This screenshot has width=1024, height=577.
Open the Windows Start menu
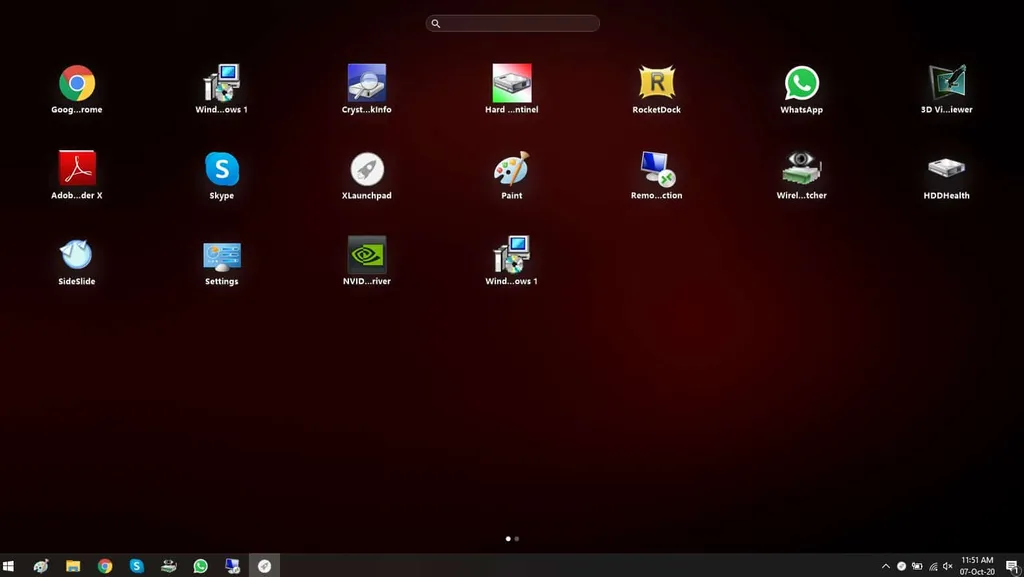(x=8, y=566)
